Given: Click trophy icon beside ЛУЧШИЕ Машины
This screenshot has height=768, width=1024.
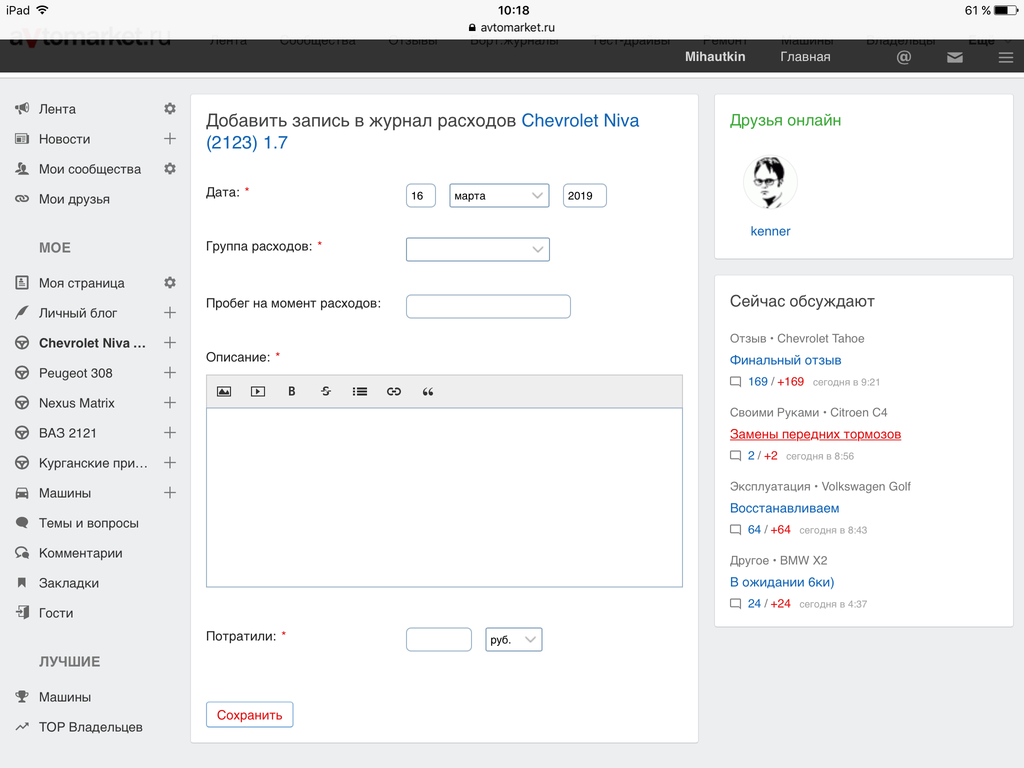Looking at the screenshot, I should coord(22,697).
